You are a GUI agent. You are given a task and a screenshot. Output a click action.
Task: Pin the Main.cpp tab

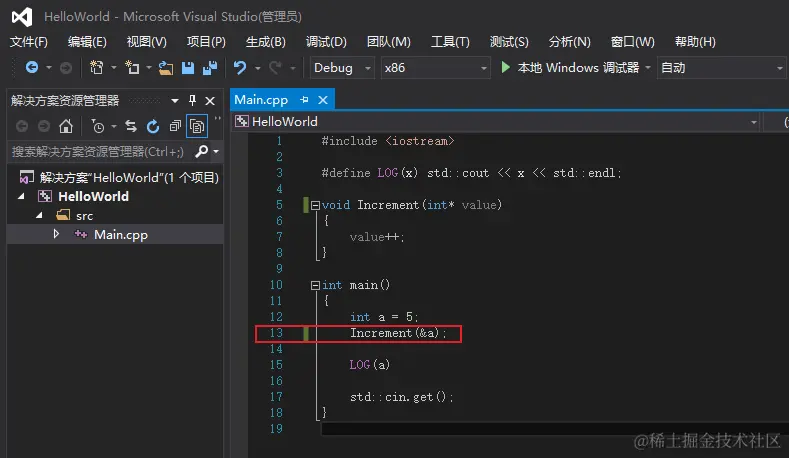coord(304,100)
